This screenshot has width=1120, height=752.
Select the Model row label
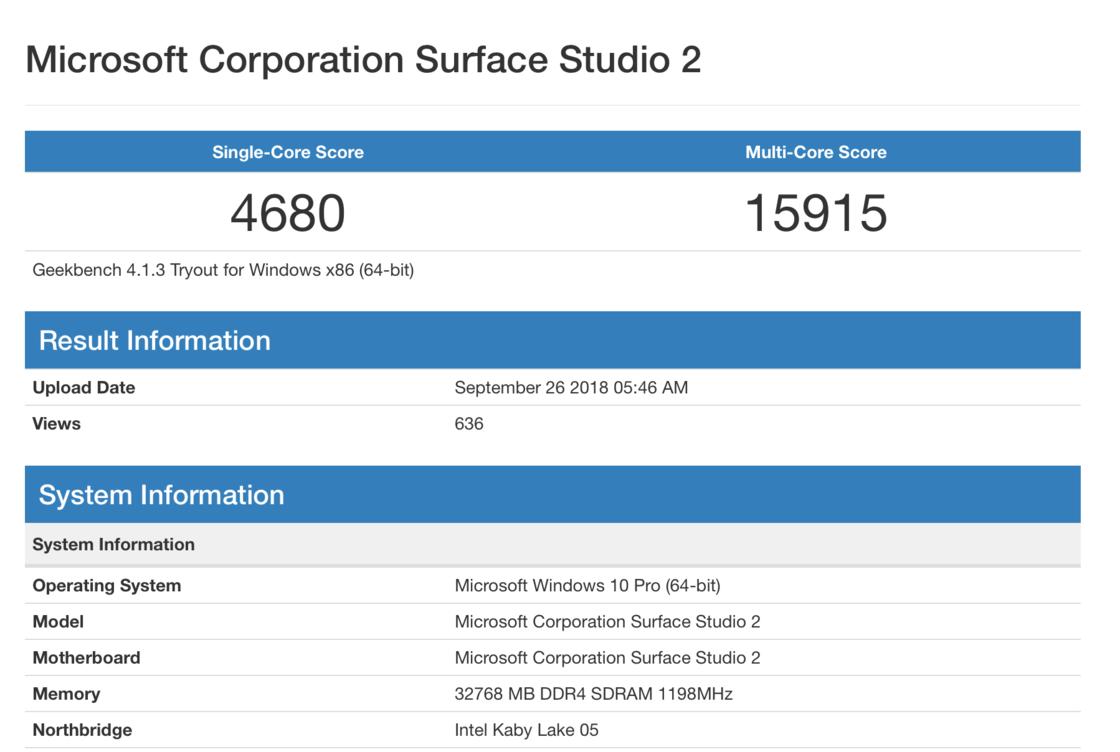tap(58, 621)
